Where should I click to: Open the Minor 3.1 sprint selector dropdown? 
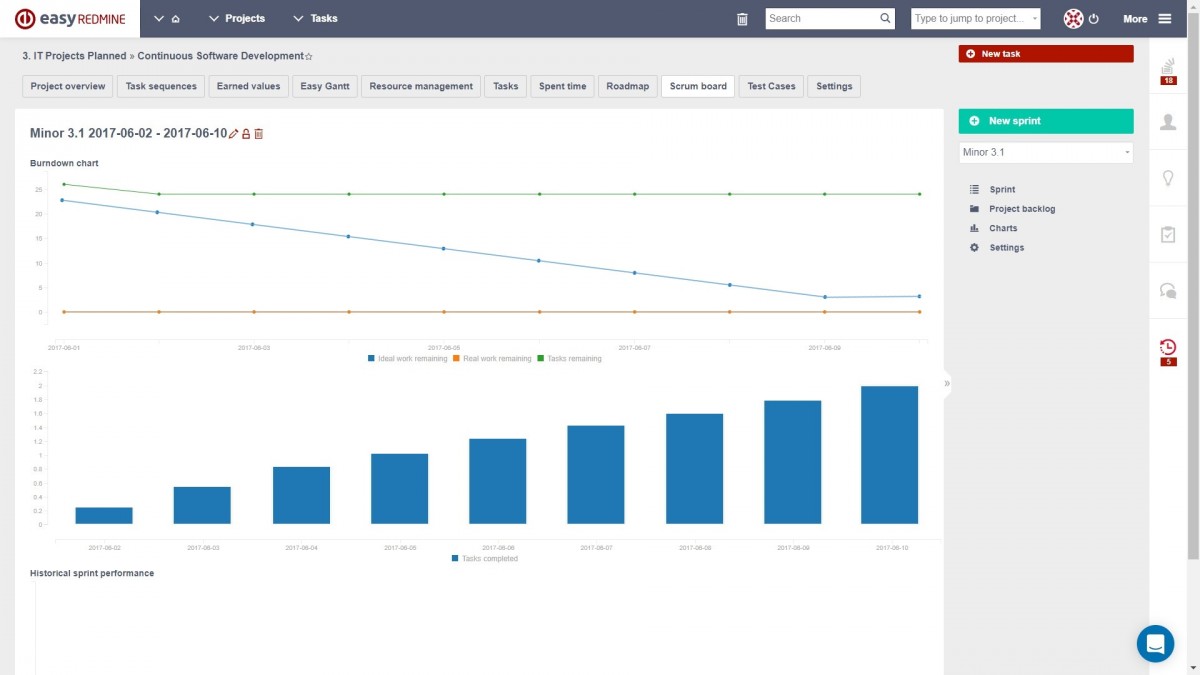[x=1046, y=153]
